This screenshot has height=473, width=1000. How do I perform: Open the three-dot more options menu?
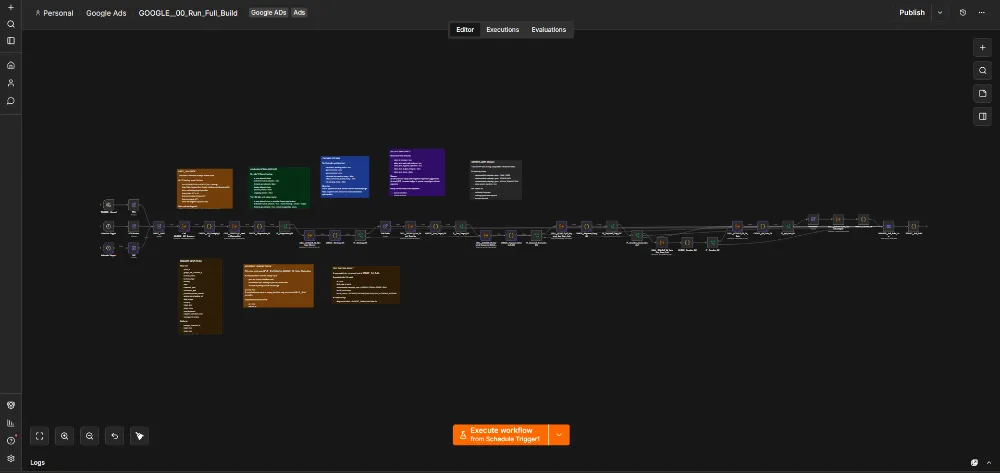pyautogui.click(x=982, y=13)
